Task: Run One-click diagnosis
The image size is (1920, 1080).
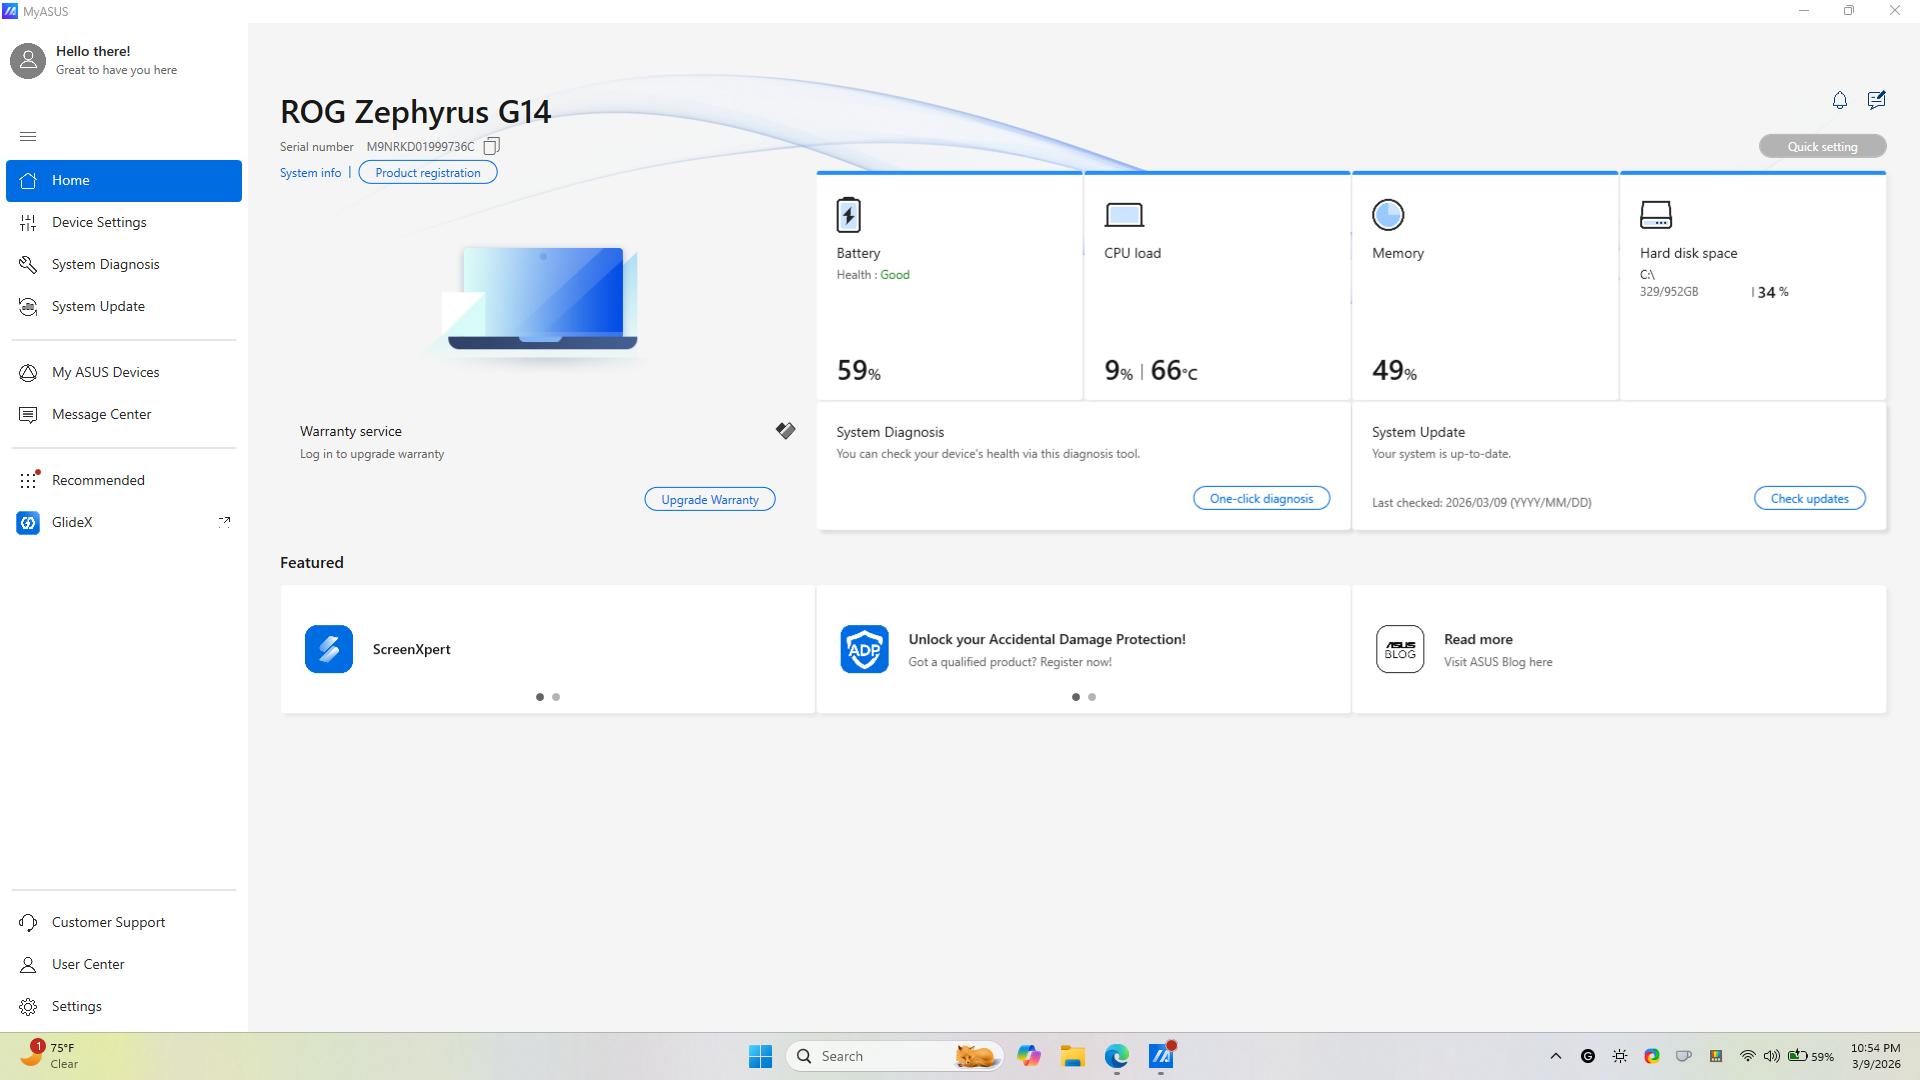Action: [x=1261, y=498]
